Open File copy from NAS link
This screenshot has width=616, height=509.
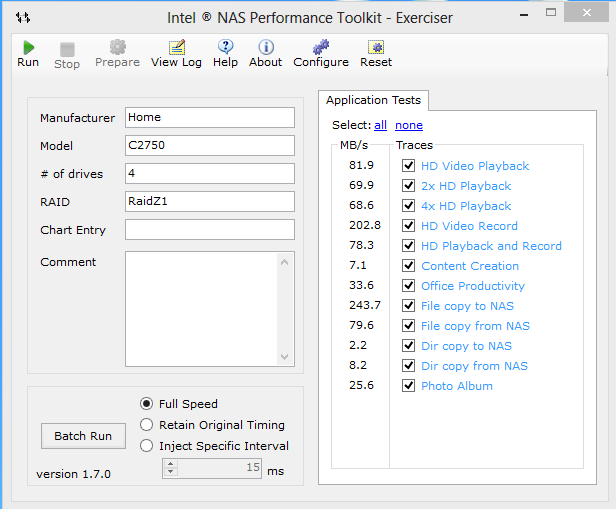click(475, 326)
